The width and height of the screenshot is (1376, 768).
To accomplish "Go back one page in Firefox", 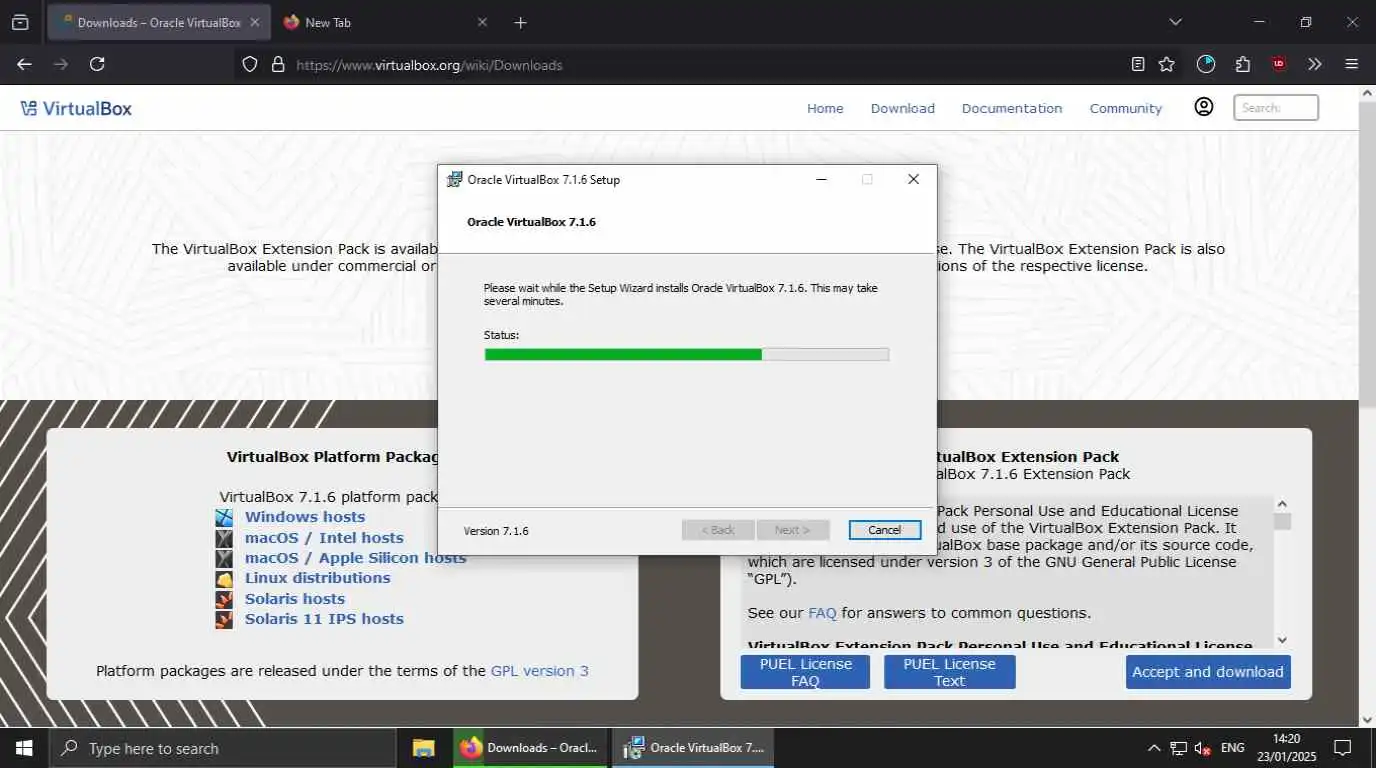I will [x=25, y=64].
